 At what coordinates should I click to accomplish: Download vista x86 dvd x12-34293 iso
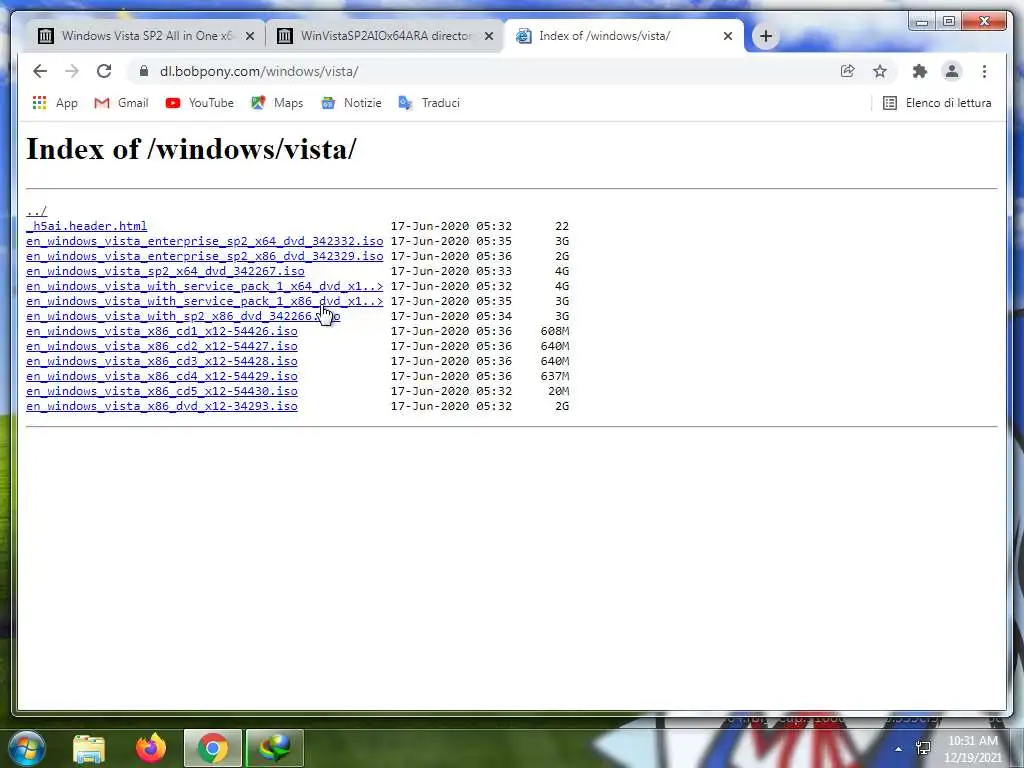coord(162,406)
